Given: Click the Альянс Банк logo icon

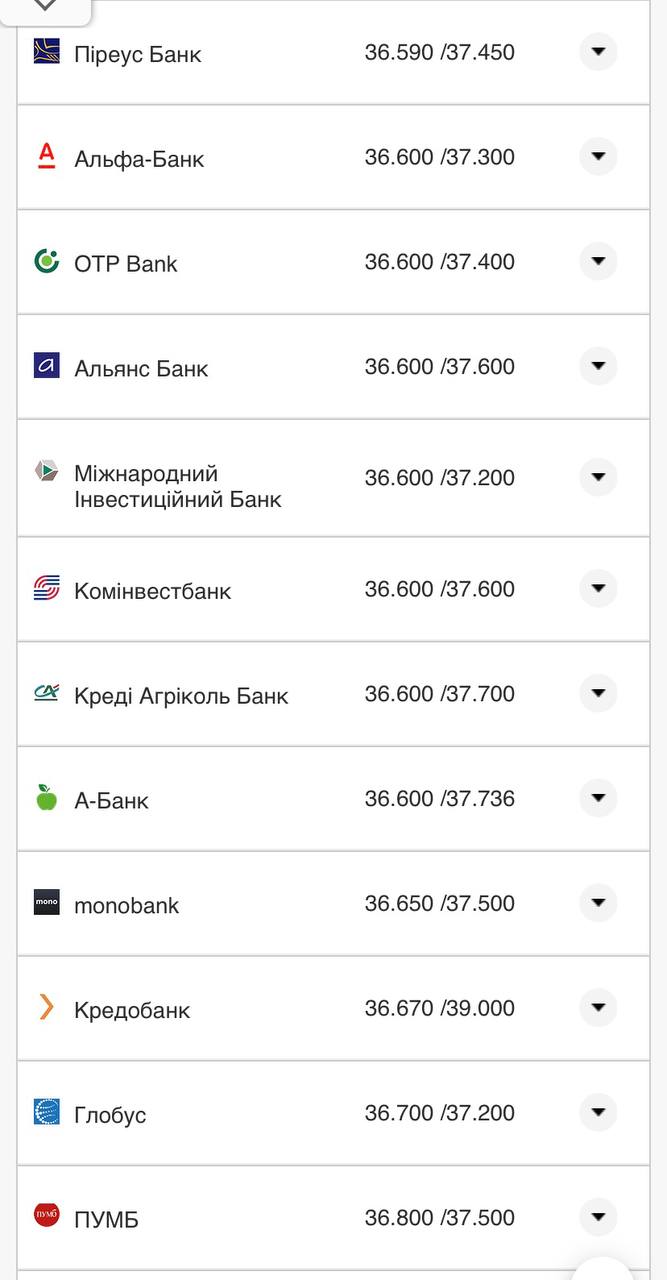Looking at the screenshot, I should (x=47, y=366).
